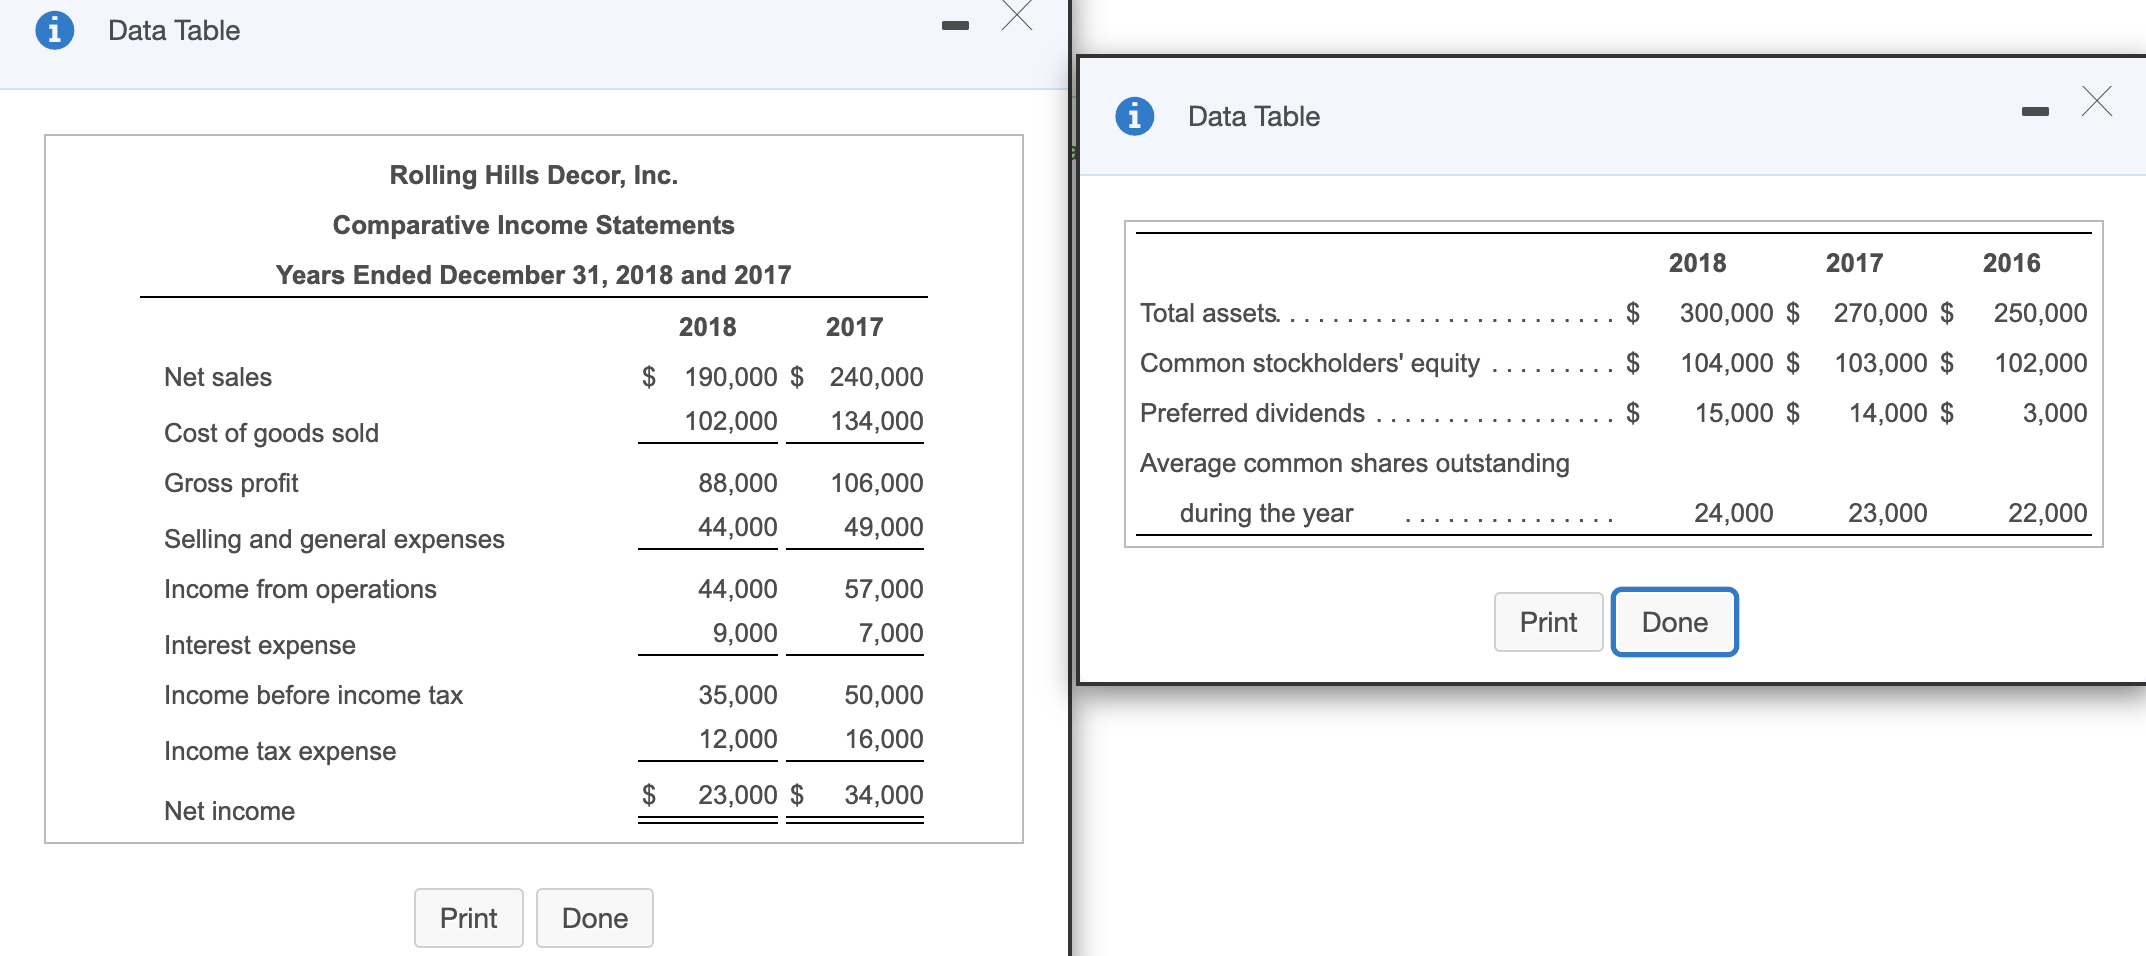The image size is (2146, 956).
Task: Click Print in the income statement window
Action: (x=469, y=918)
